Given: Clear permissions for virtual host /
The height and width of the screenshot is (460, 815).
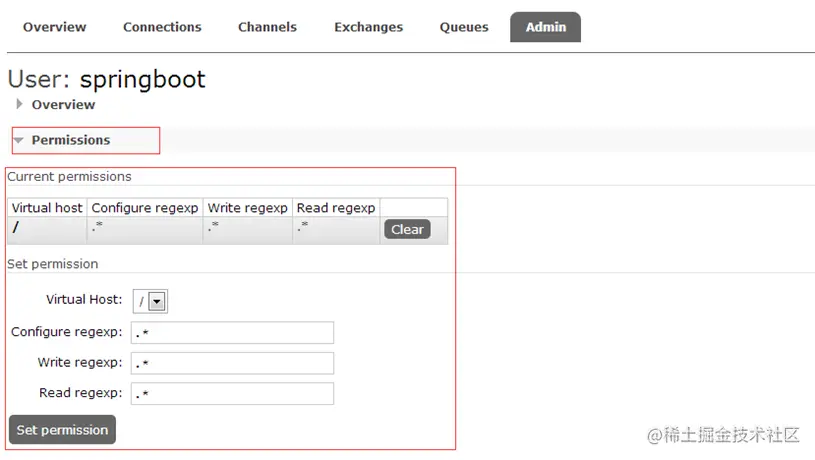Looking at the screenshot, I should pyautogui.click(x=407, y=229).
